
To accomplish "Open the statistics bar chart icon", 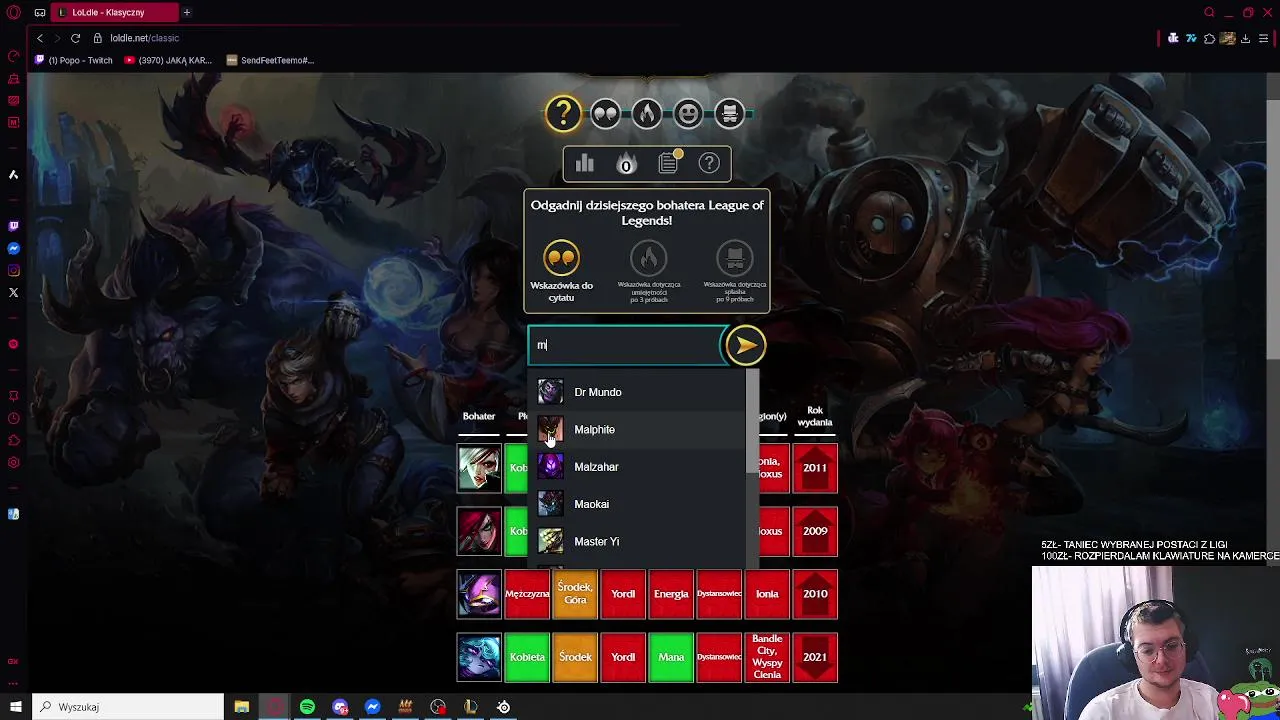I will 585,164.
